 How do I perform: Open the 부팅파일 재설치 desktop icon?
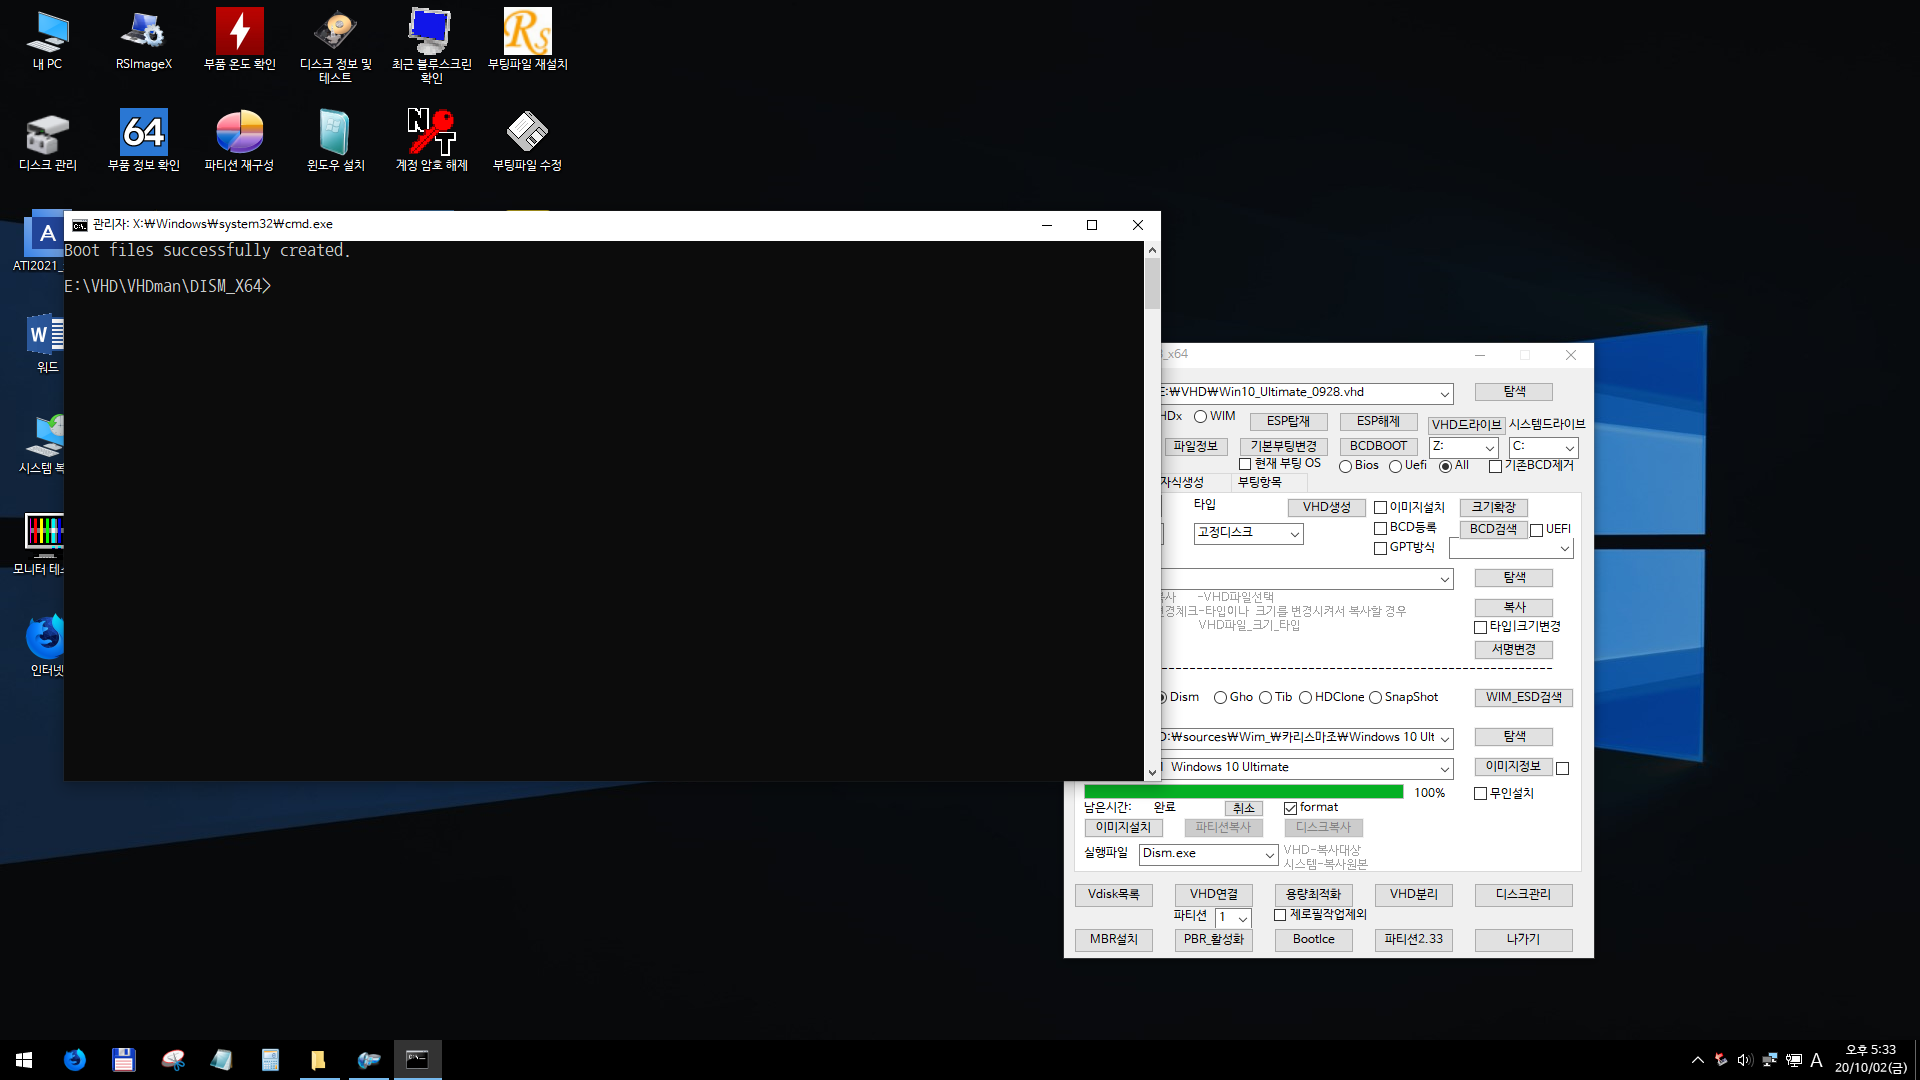[x=527, y=41]
